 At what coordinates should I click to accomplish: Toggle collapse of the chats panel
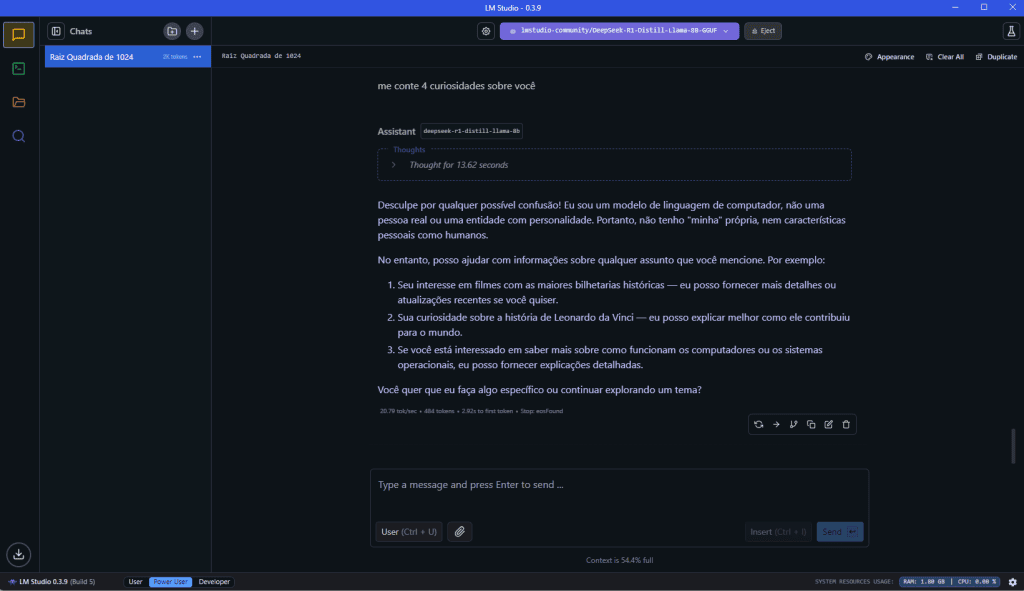(x=57, y=31)
